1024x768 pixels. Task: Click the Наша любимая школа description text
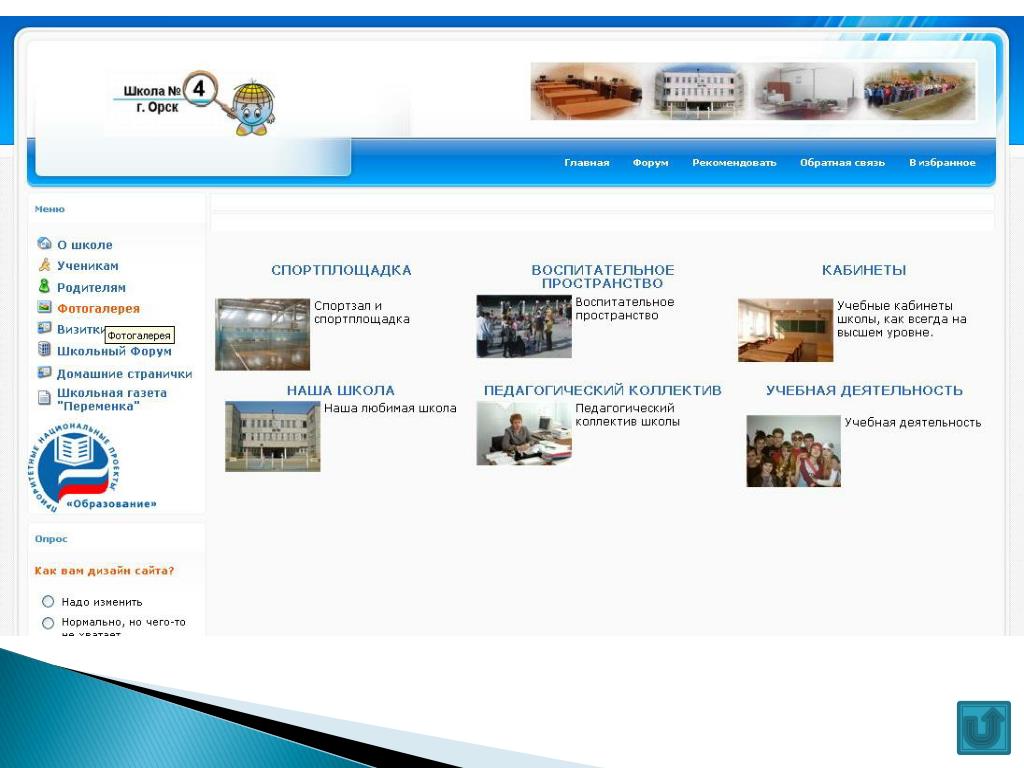(x=390, y=408)
